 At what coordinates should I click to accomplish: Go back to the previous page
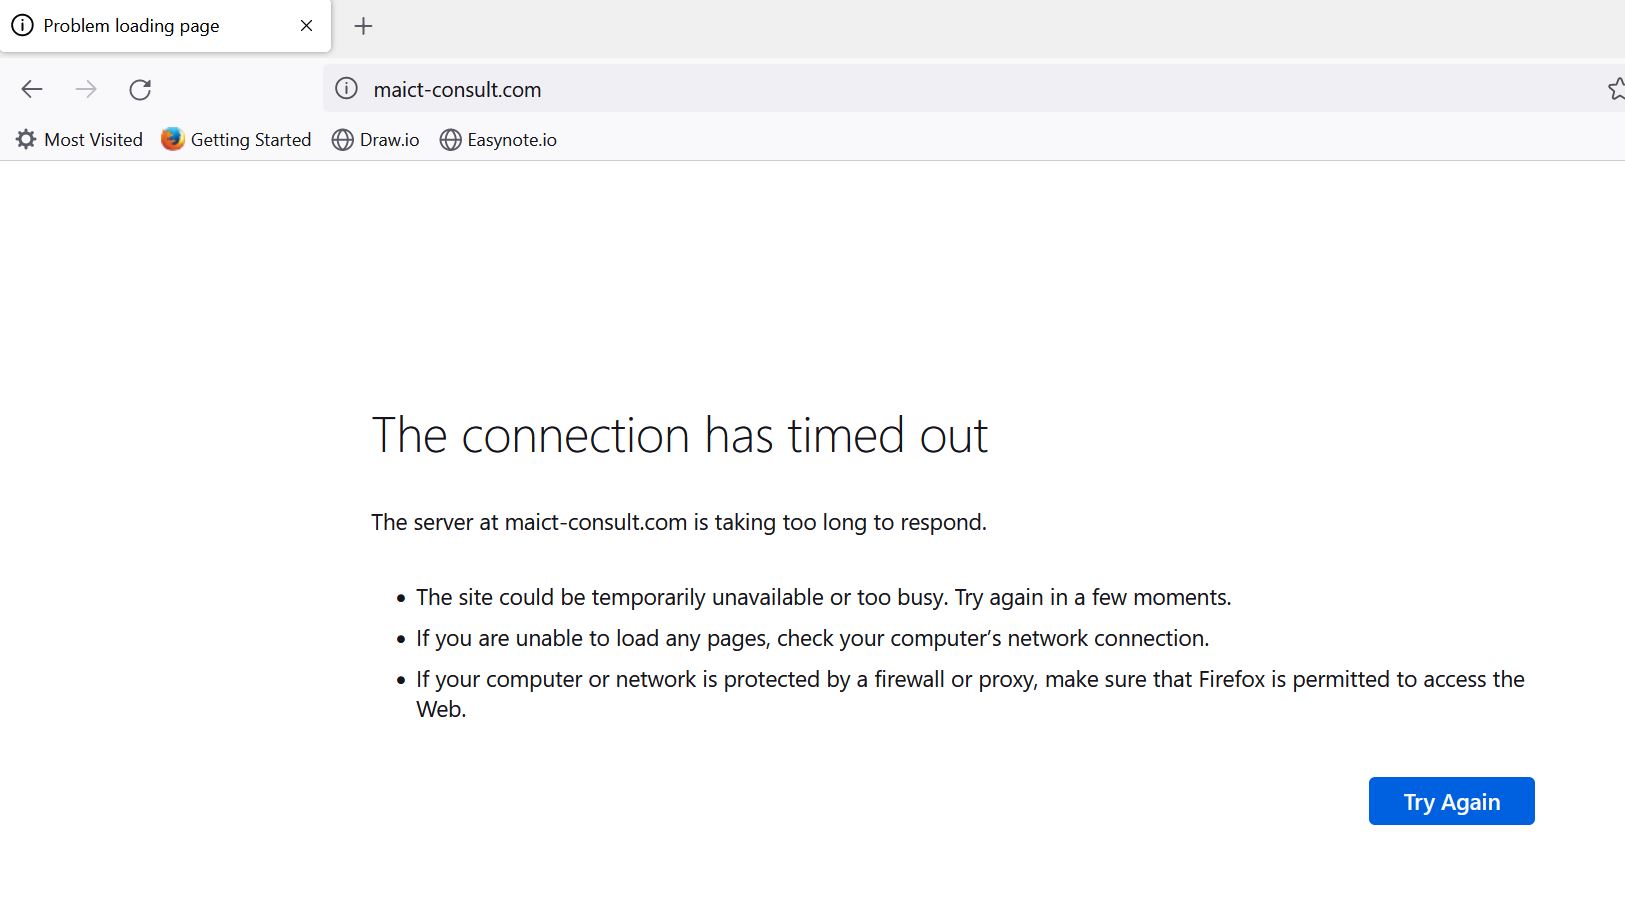[32, 89]
